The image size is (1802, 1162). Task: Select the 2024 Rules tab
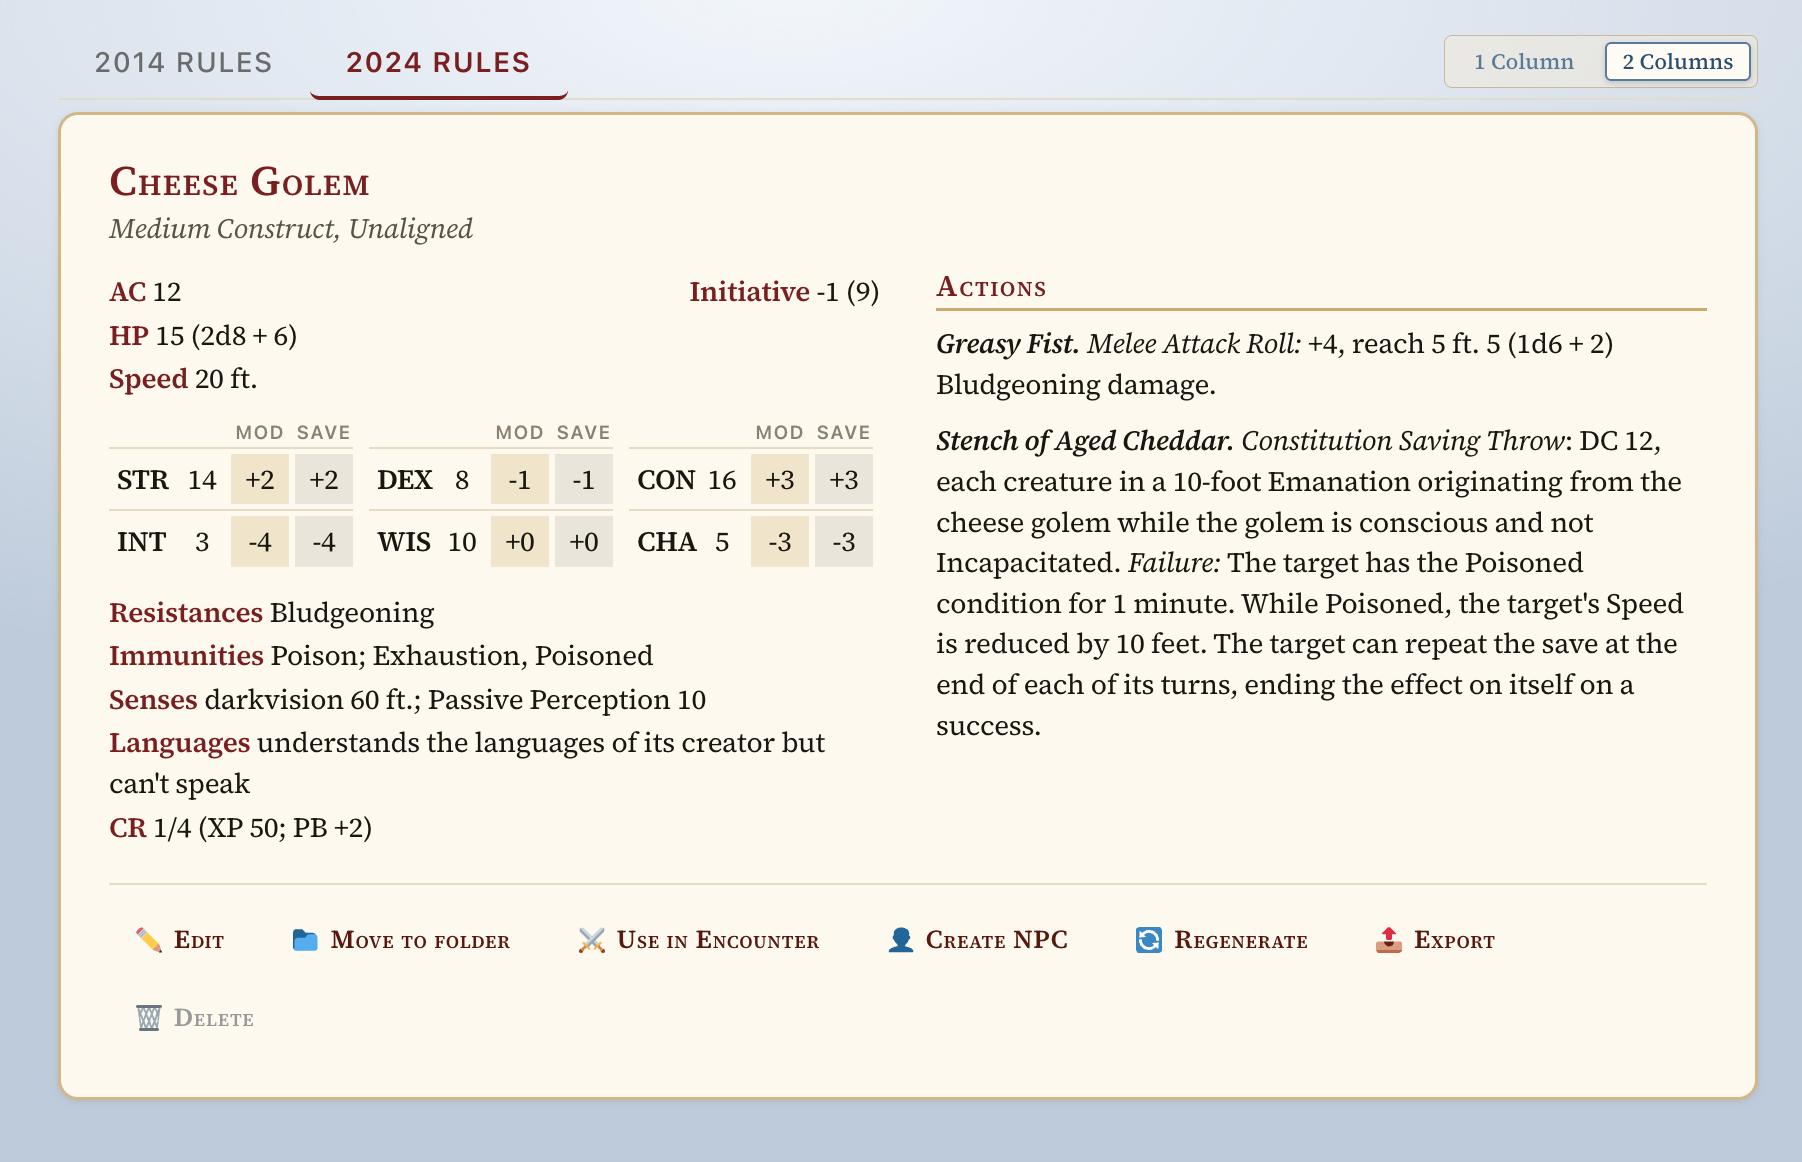pos(438,63)
